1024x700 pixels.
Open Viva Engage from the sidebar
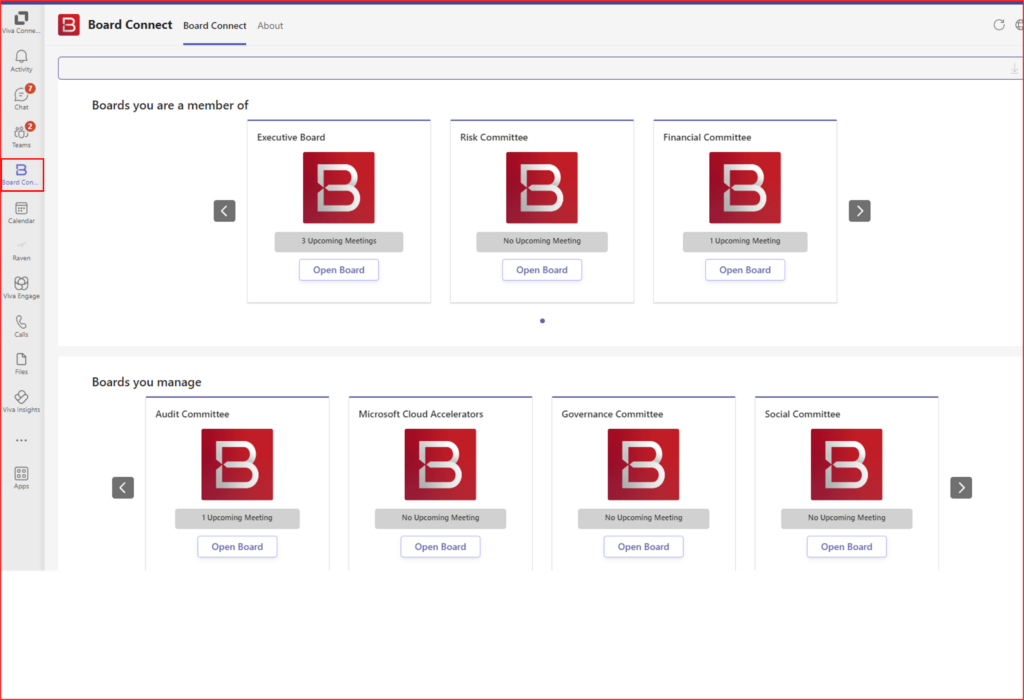pos(20,286)
